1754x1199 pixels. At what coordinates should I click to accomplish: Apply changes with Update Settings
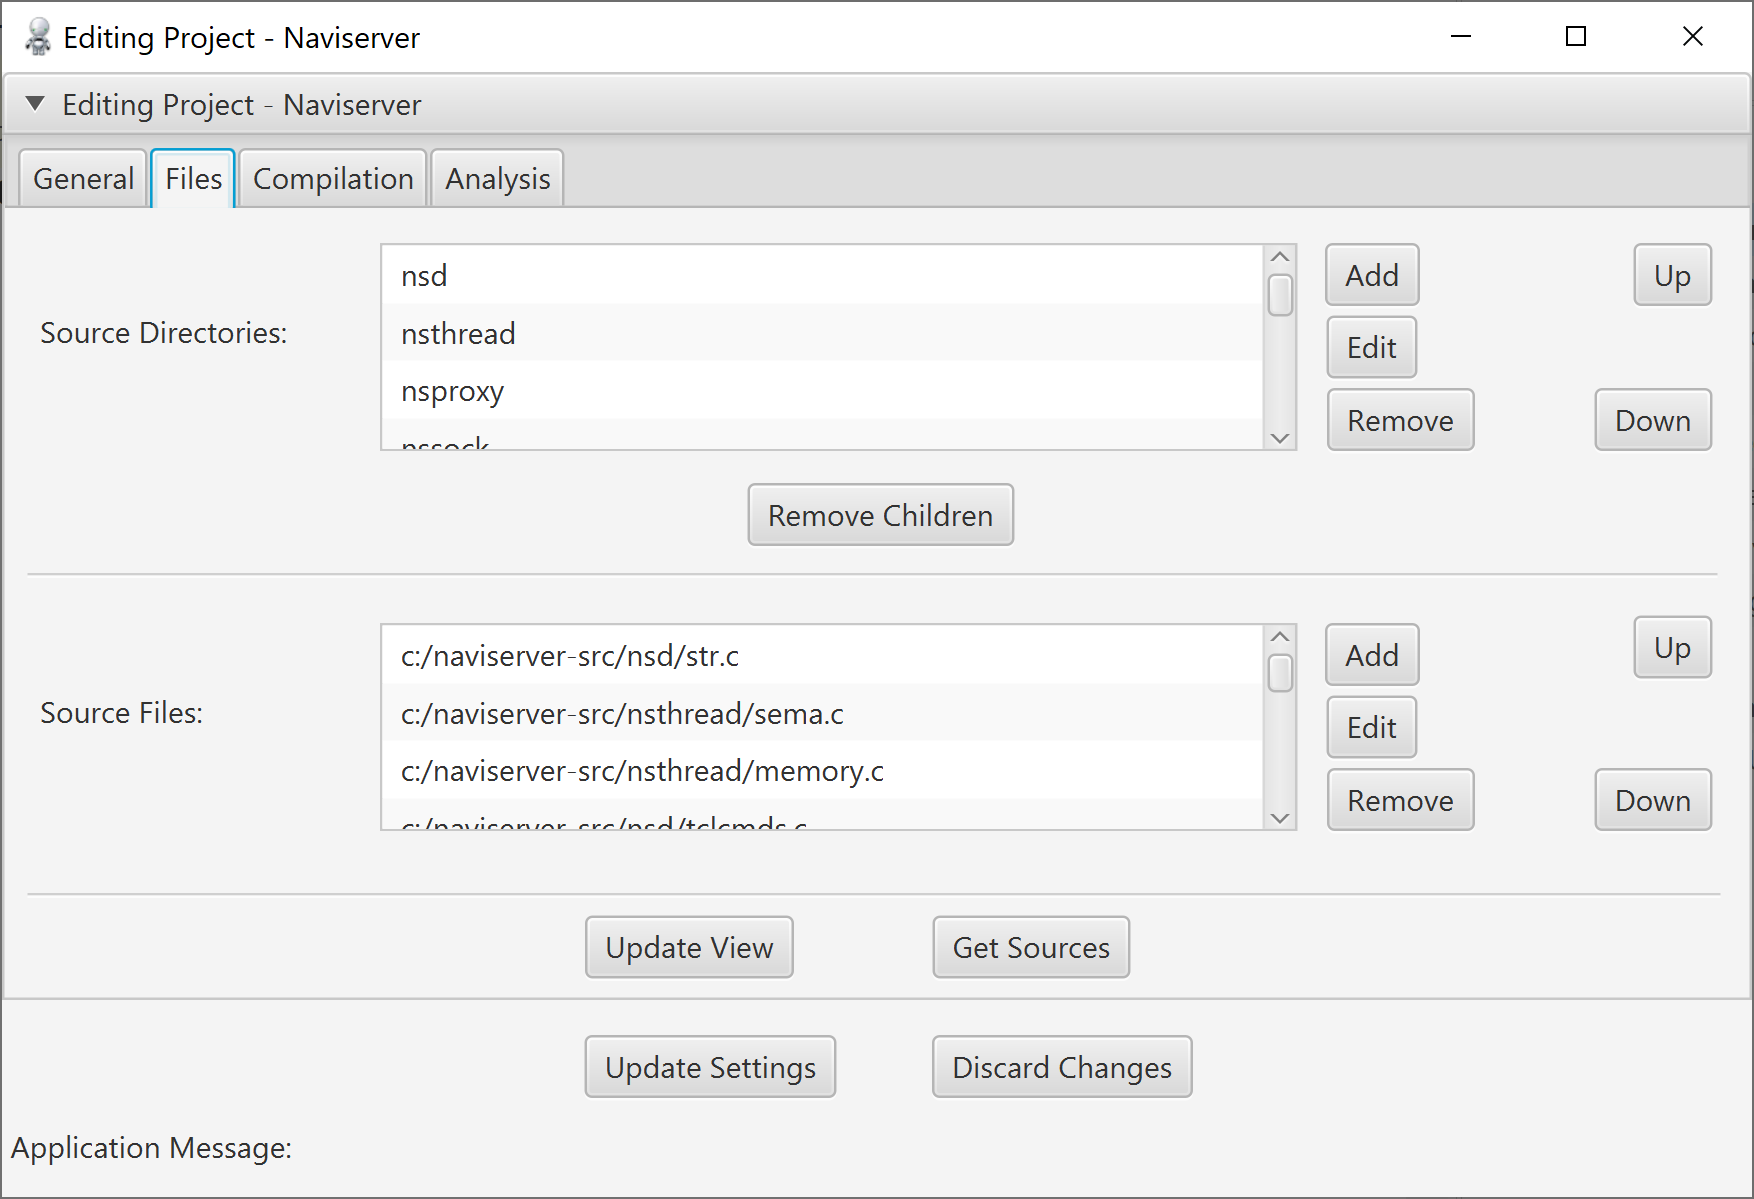tap(710, 1067)
